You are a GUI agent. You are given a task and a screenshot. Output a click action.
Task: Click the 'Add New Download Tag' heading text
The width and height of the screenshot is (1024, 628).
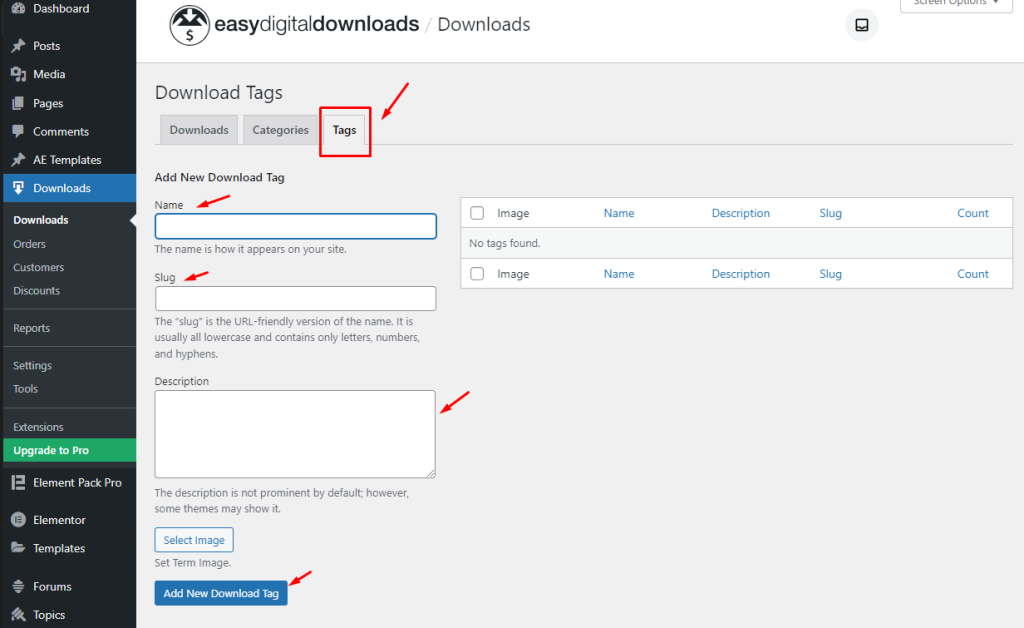pyautogui.click(x=219, y=177)
